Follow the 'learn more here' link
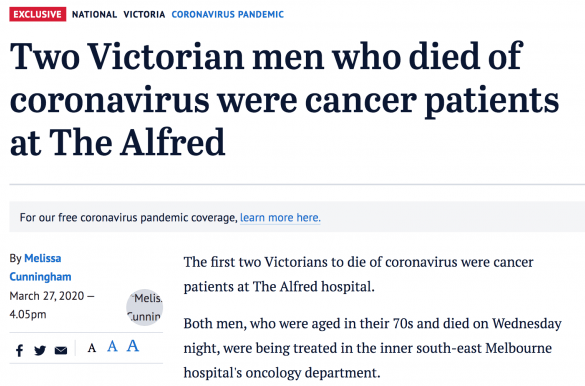The width and height of the screenshot is (585, 386). click(x=280, y=217)
